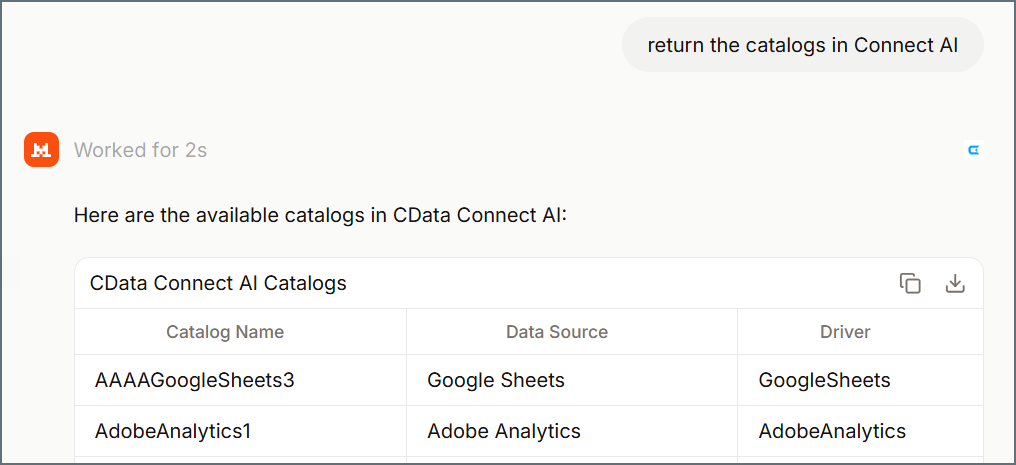Select the AdobeAnalytics1 catalog cell

pyautogui.click(x=173, y=431)
